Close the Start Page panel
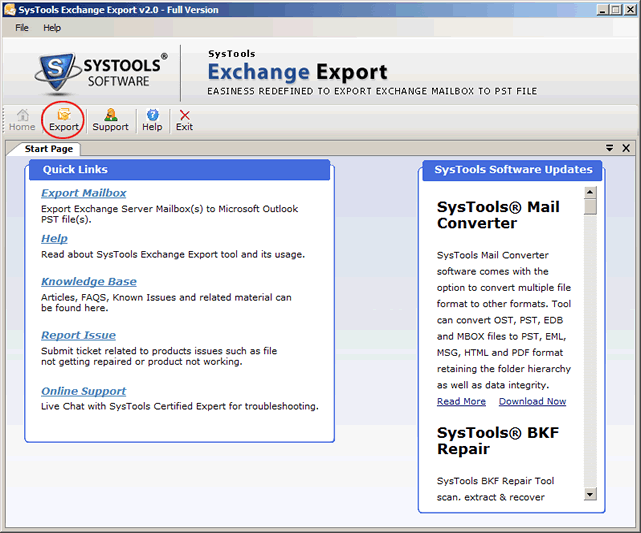The height and width of the screenshot is (533, 641). [626, 148]
